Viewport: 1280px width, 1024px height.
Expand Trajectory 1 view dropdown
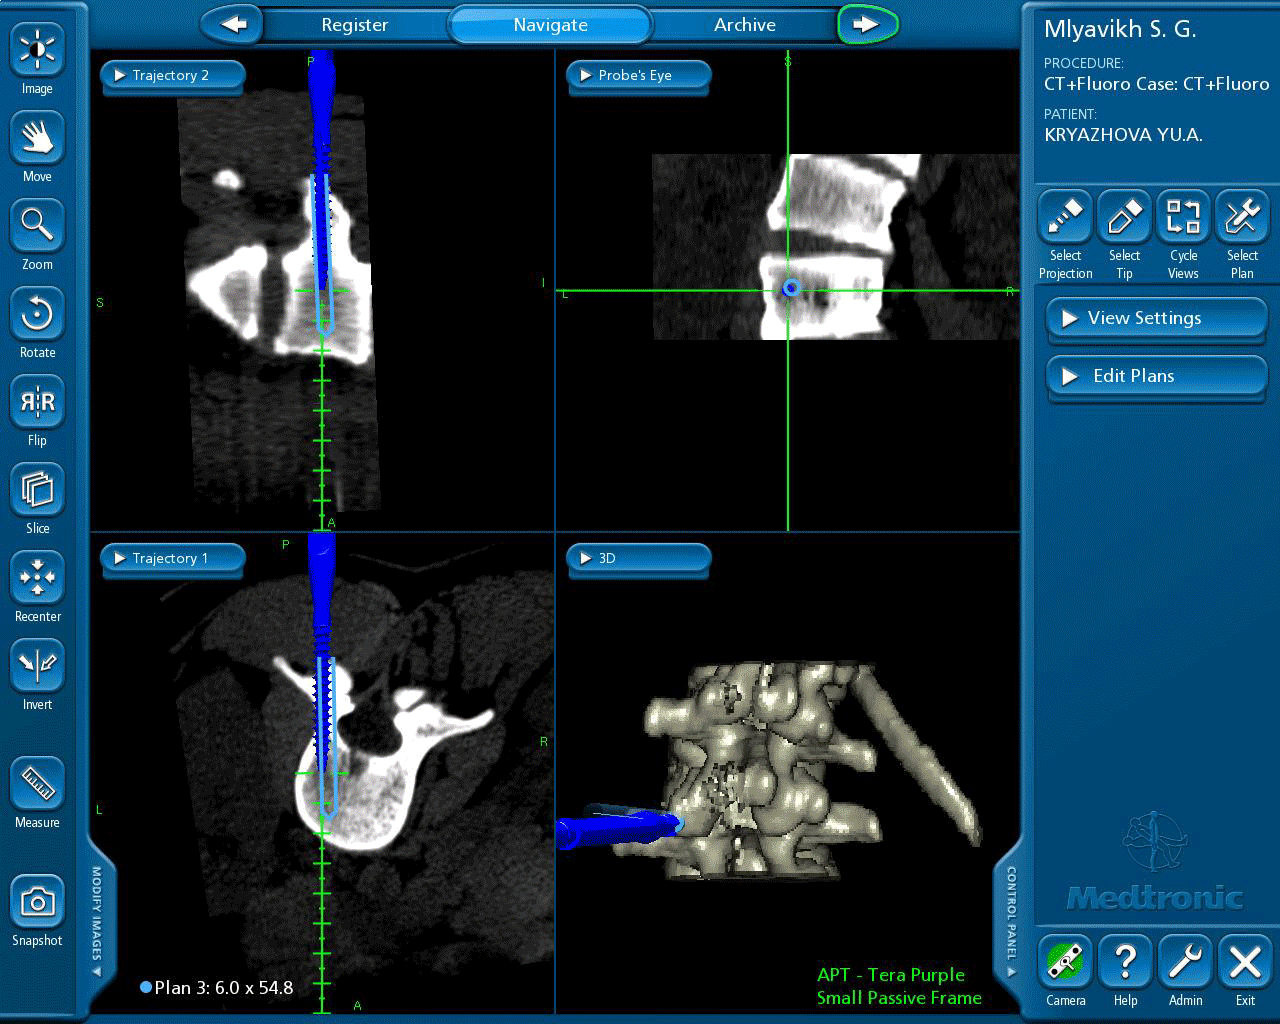point(172,558)
